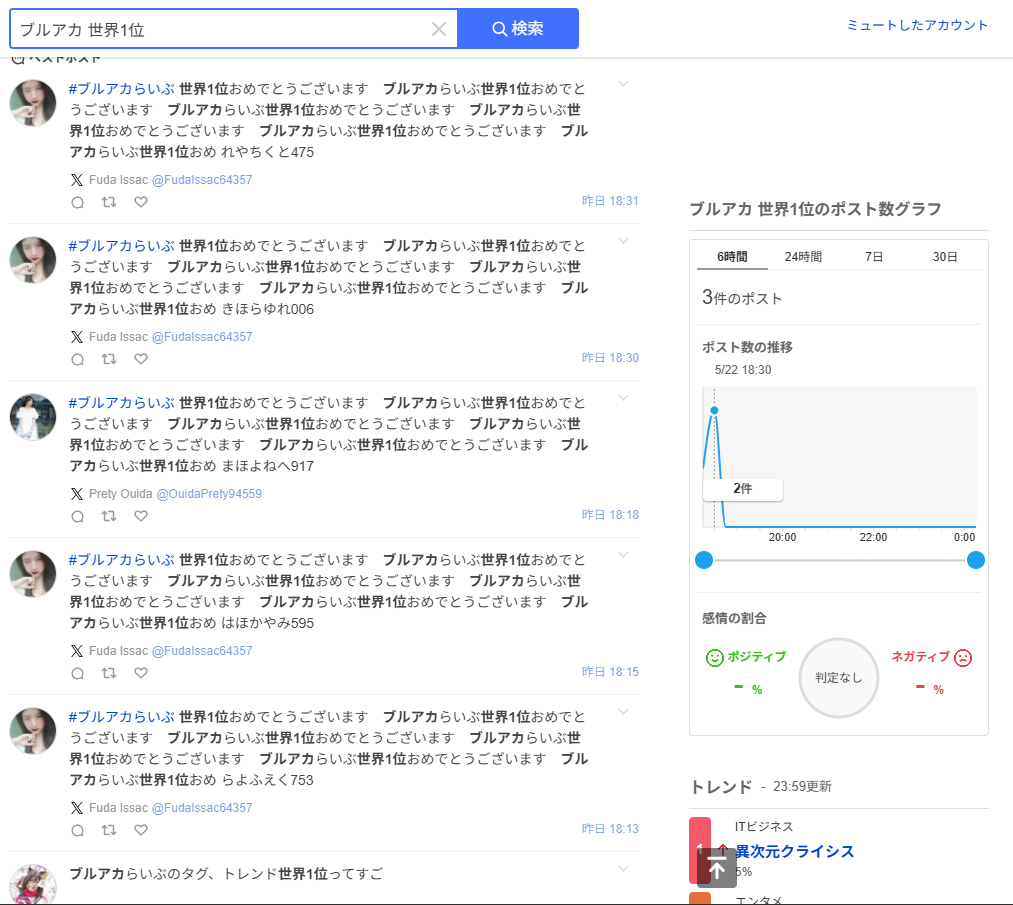Image resolution: width=1013 pixels, height=905 pixels.
Task: Like the post timed 昨日 18:30
Action: (x=141, y=359)
